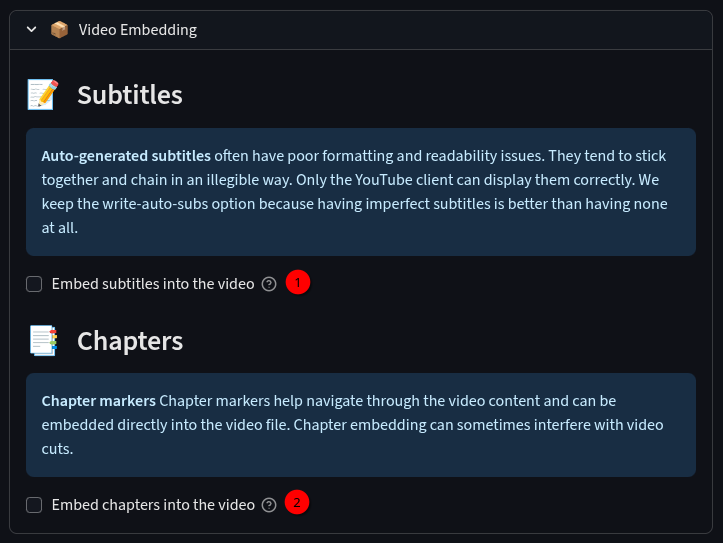Screen dimensions: 723x543
Task: Open help tooltip for Embed chapters option
Action: click(x=269, y=505)
